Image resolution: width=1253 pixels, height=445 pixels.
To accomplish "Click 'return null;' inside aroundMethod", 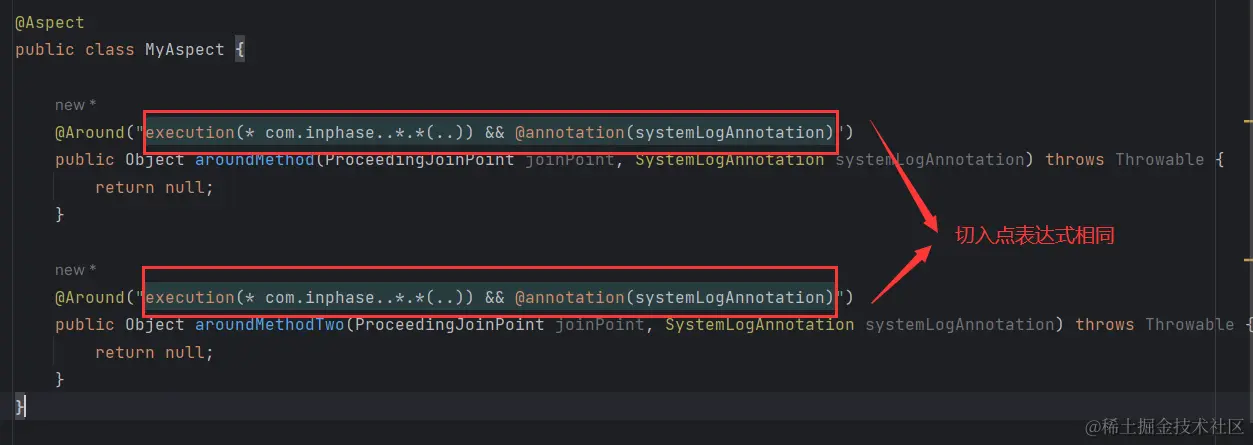I will 154,187.
